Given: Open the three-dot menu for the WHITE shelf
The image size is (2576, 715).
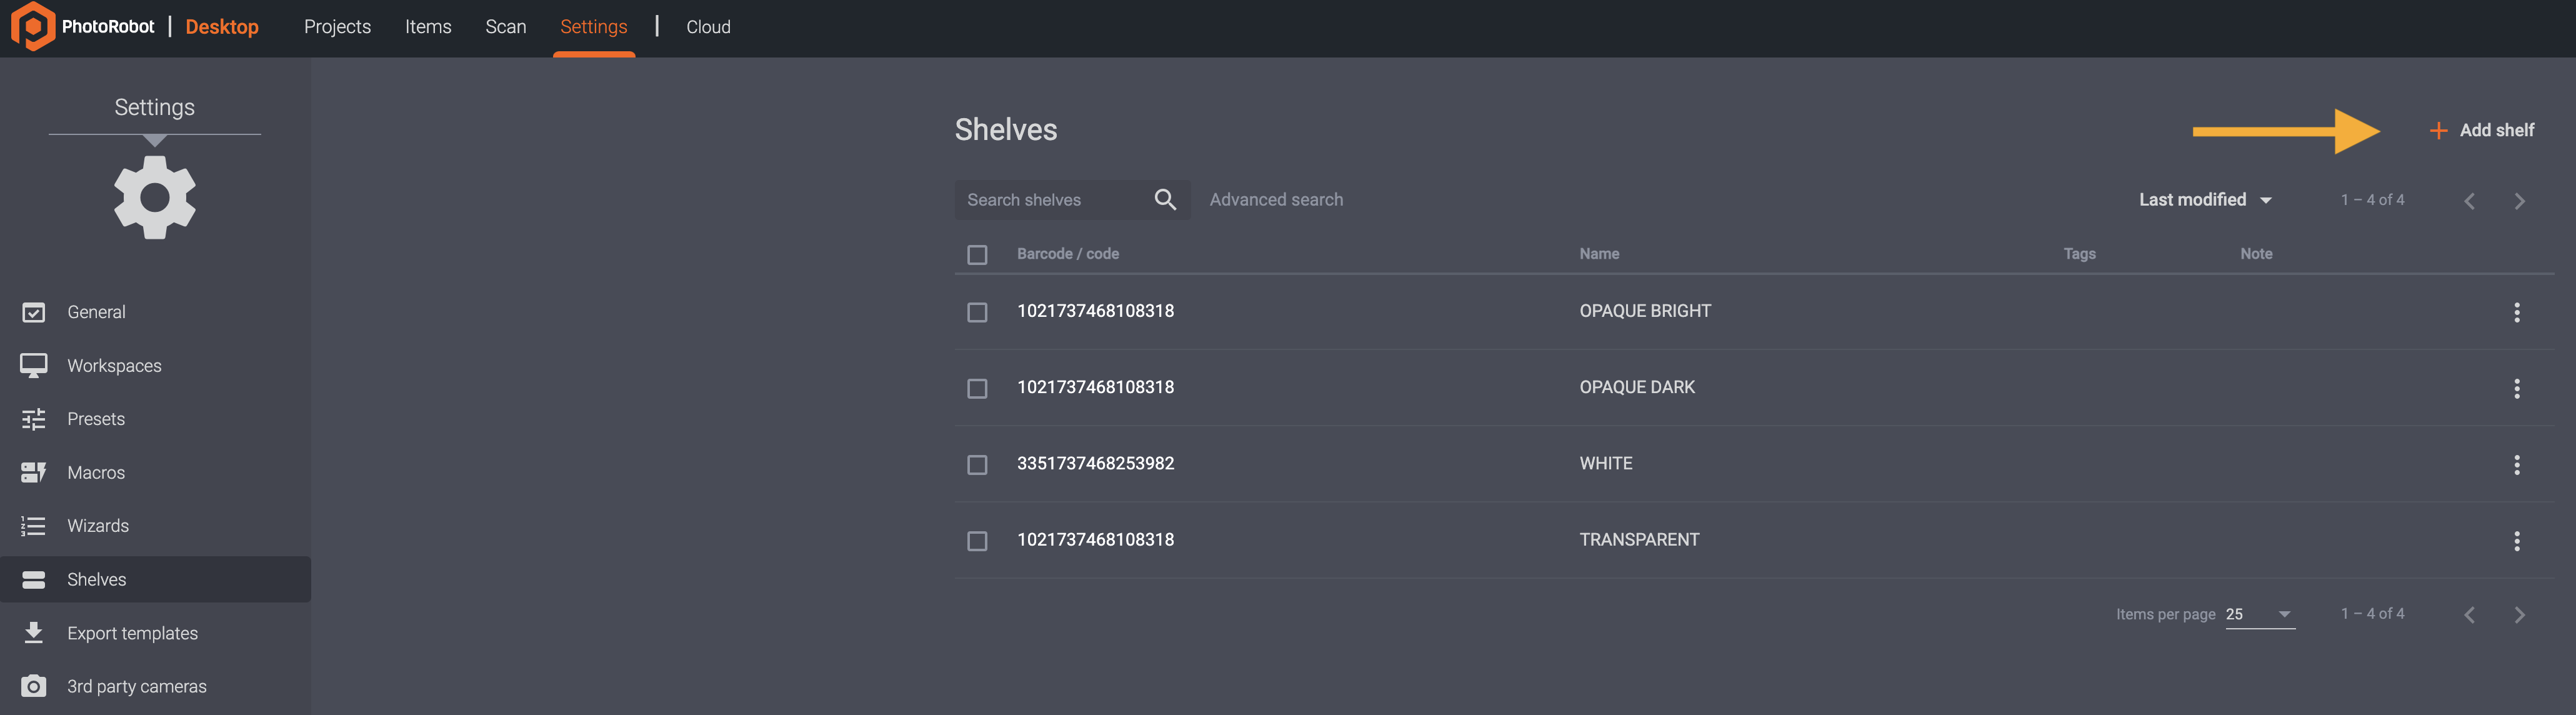Looking at the screenshot, I should 2516,464.
